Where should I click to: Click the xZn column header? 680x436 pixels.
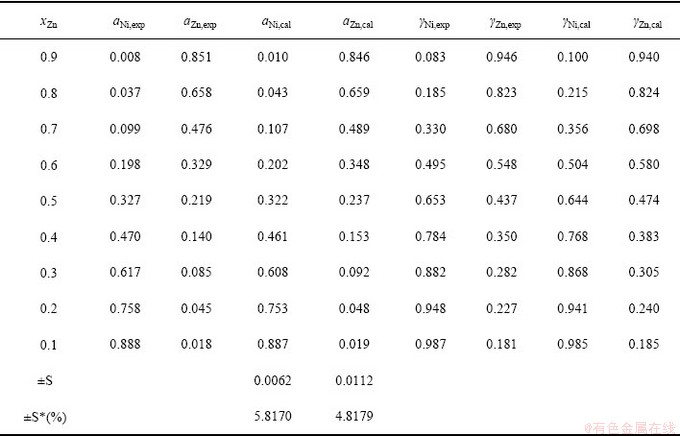[49, 22]
